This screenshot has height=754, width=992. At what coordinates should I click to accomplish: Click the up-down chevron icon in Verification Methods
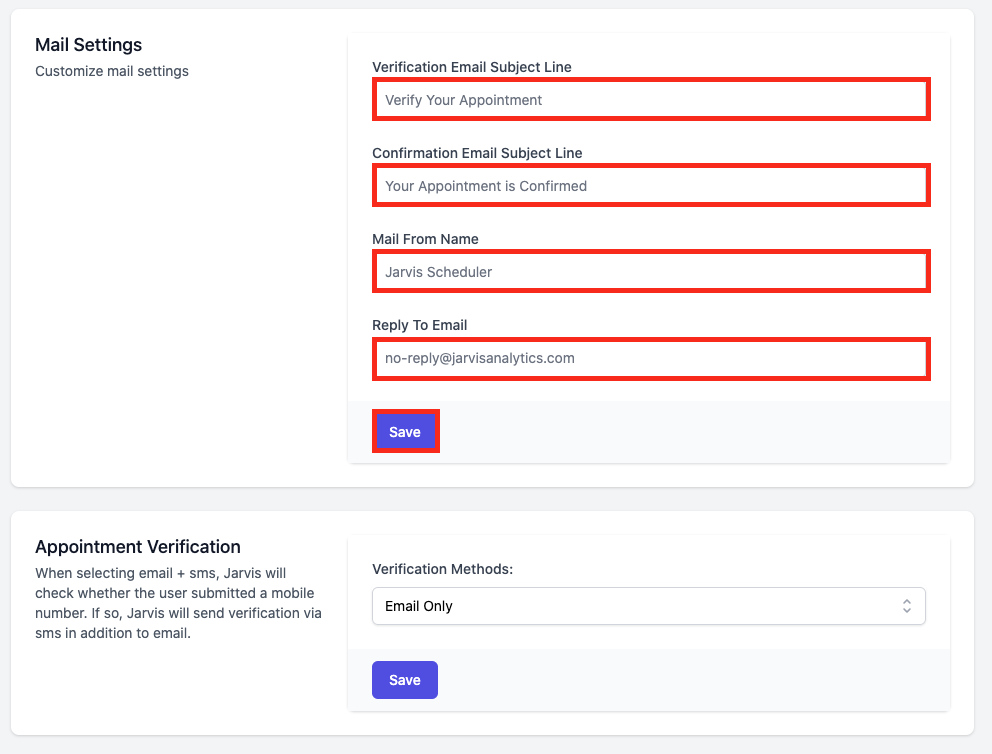(907, 606)
